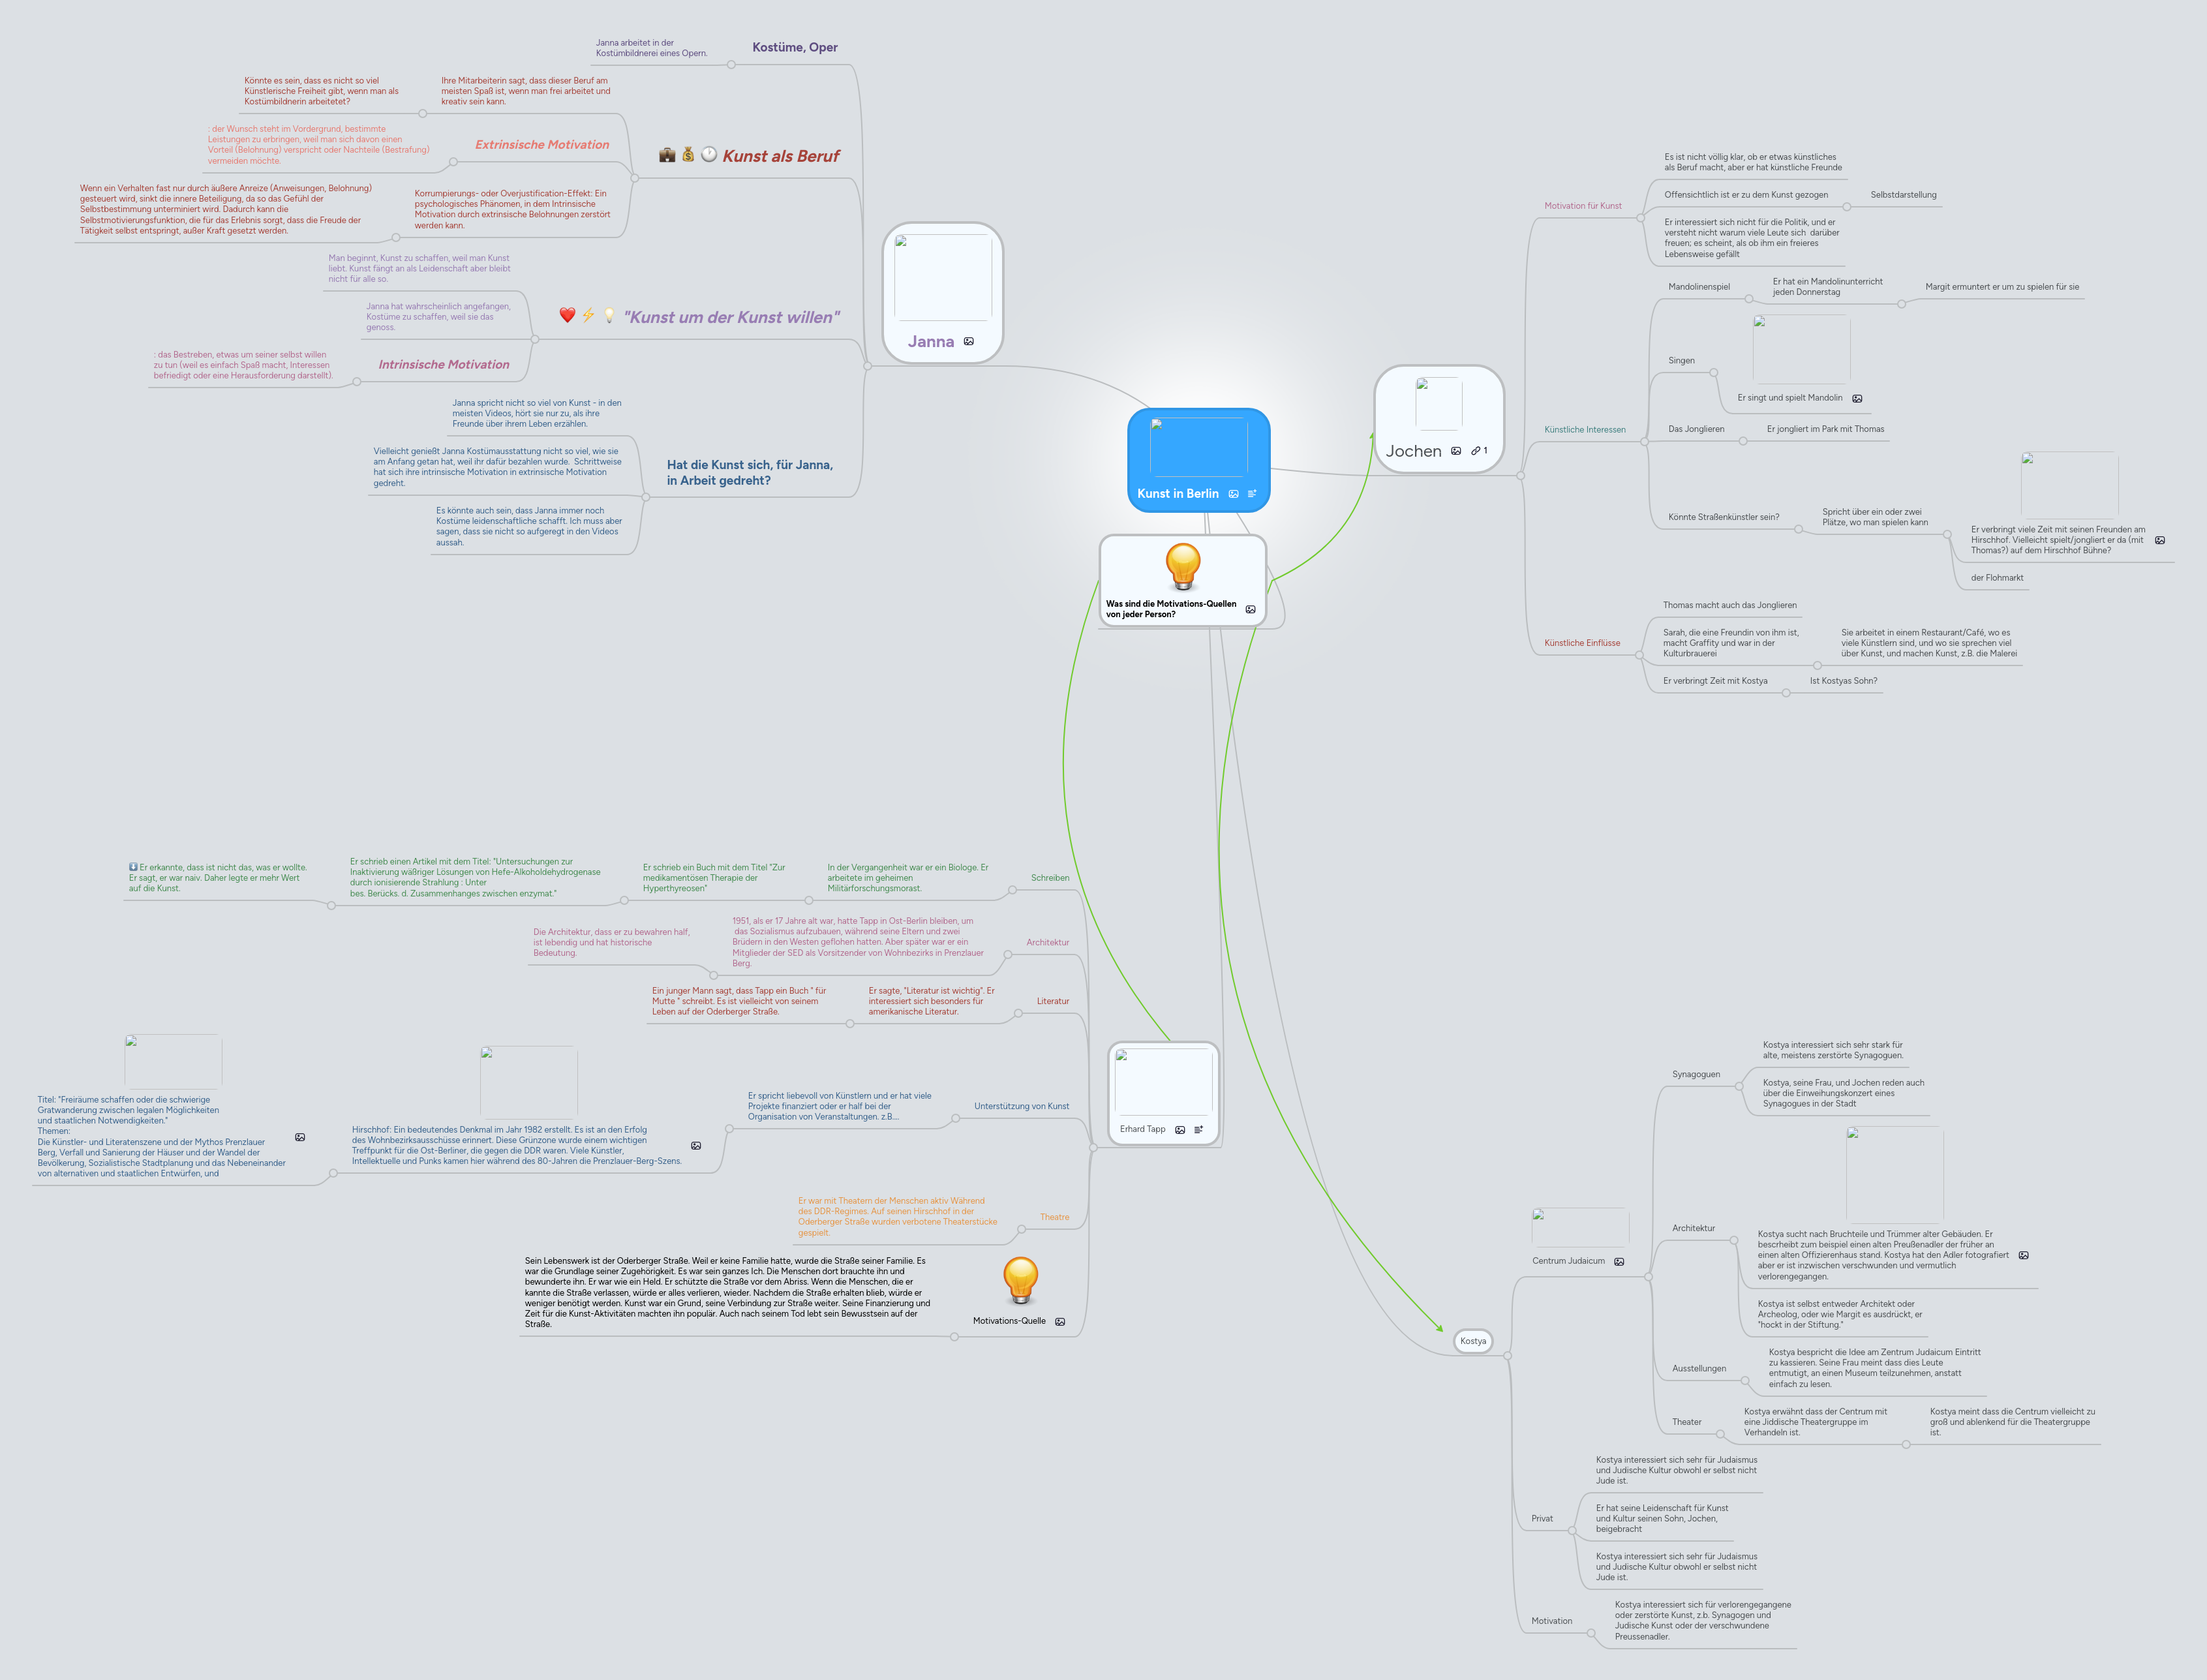Screen dimensions: 2207x1680
Task: Click the note icon on the Erhard Tapp node
Action: click(1199, 1130)
